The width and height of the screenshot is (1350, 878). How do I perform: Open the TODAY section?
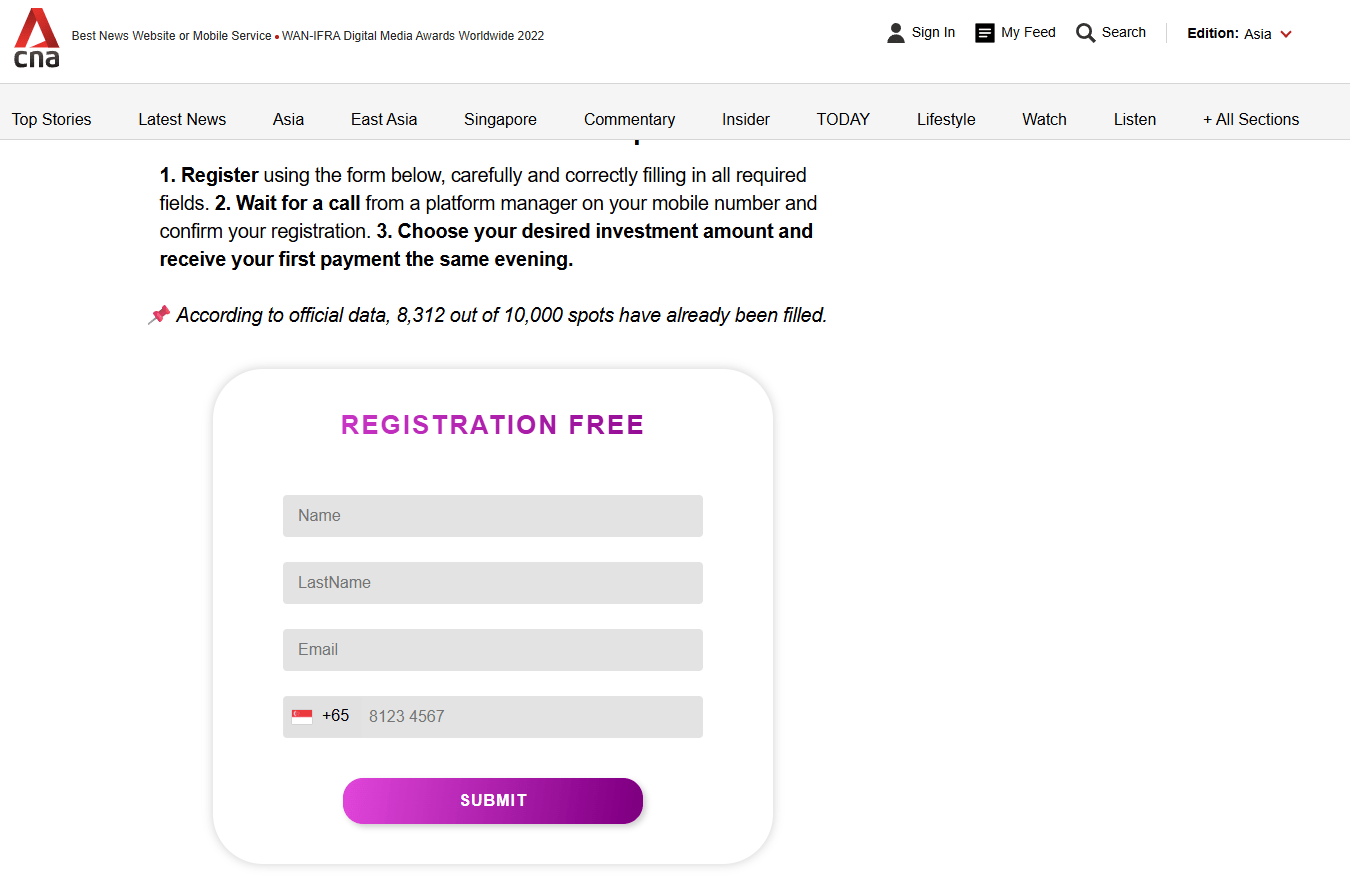click(x=843, y=119)
